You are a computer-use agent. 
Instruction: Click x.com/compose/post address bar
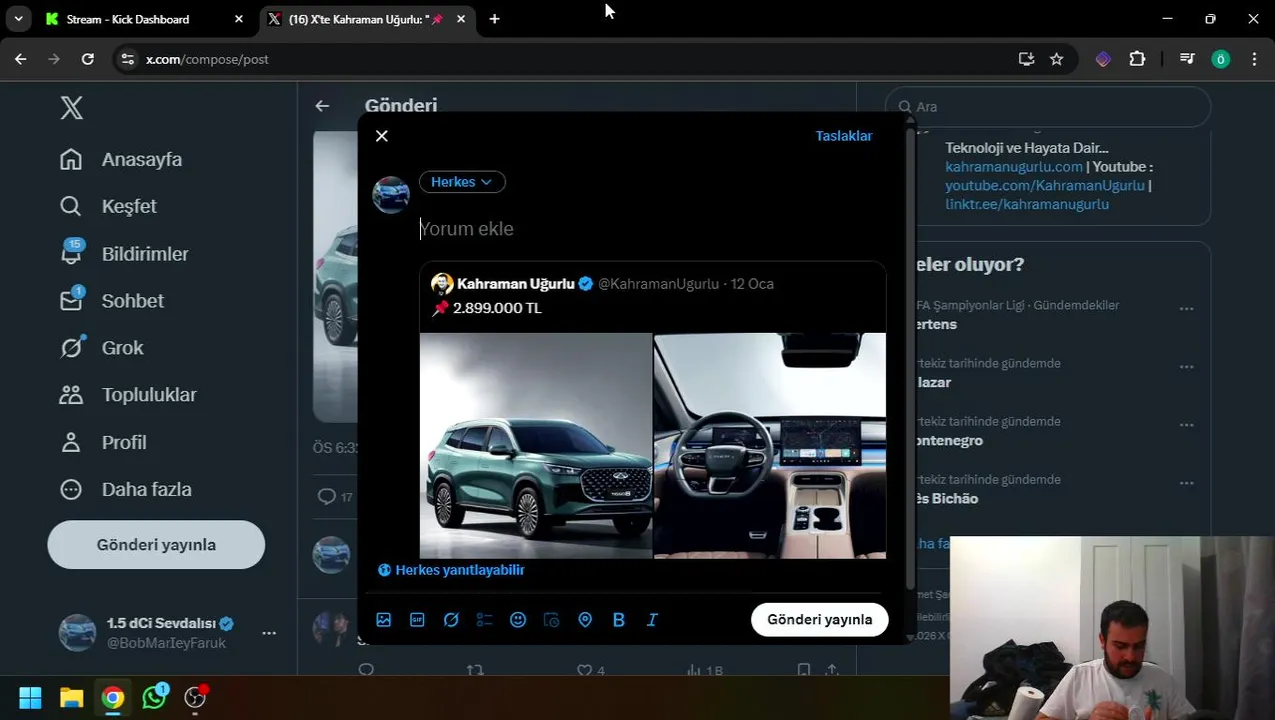pyautogui.click(x=207, y=59)
